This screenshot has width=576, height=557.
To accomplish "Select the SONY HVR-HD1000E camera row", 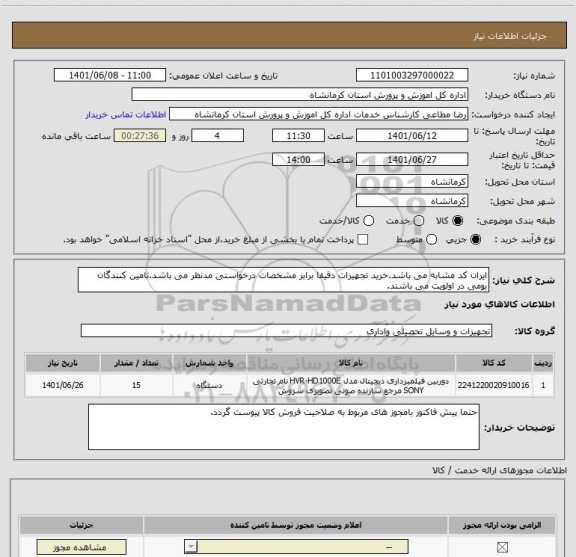I will click(289, 385).
